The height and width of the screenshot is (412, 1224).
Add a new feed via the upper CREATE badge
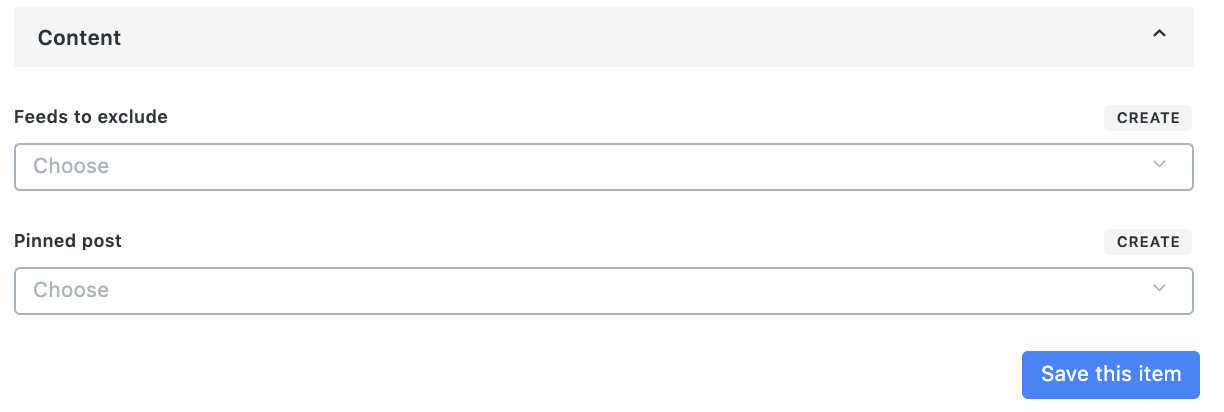point(1148,118)
